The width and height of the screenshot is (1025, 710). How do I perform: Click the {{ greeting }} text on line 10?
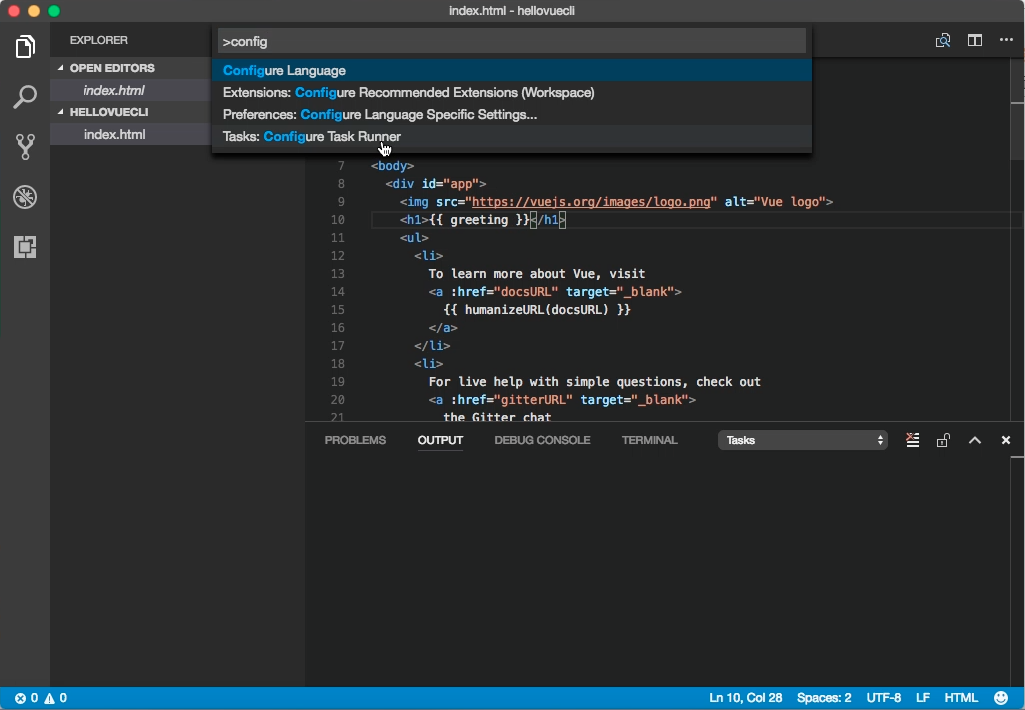point(479,220)
